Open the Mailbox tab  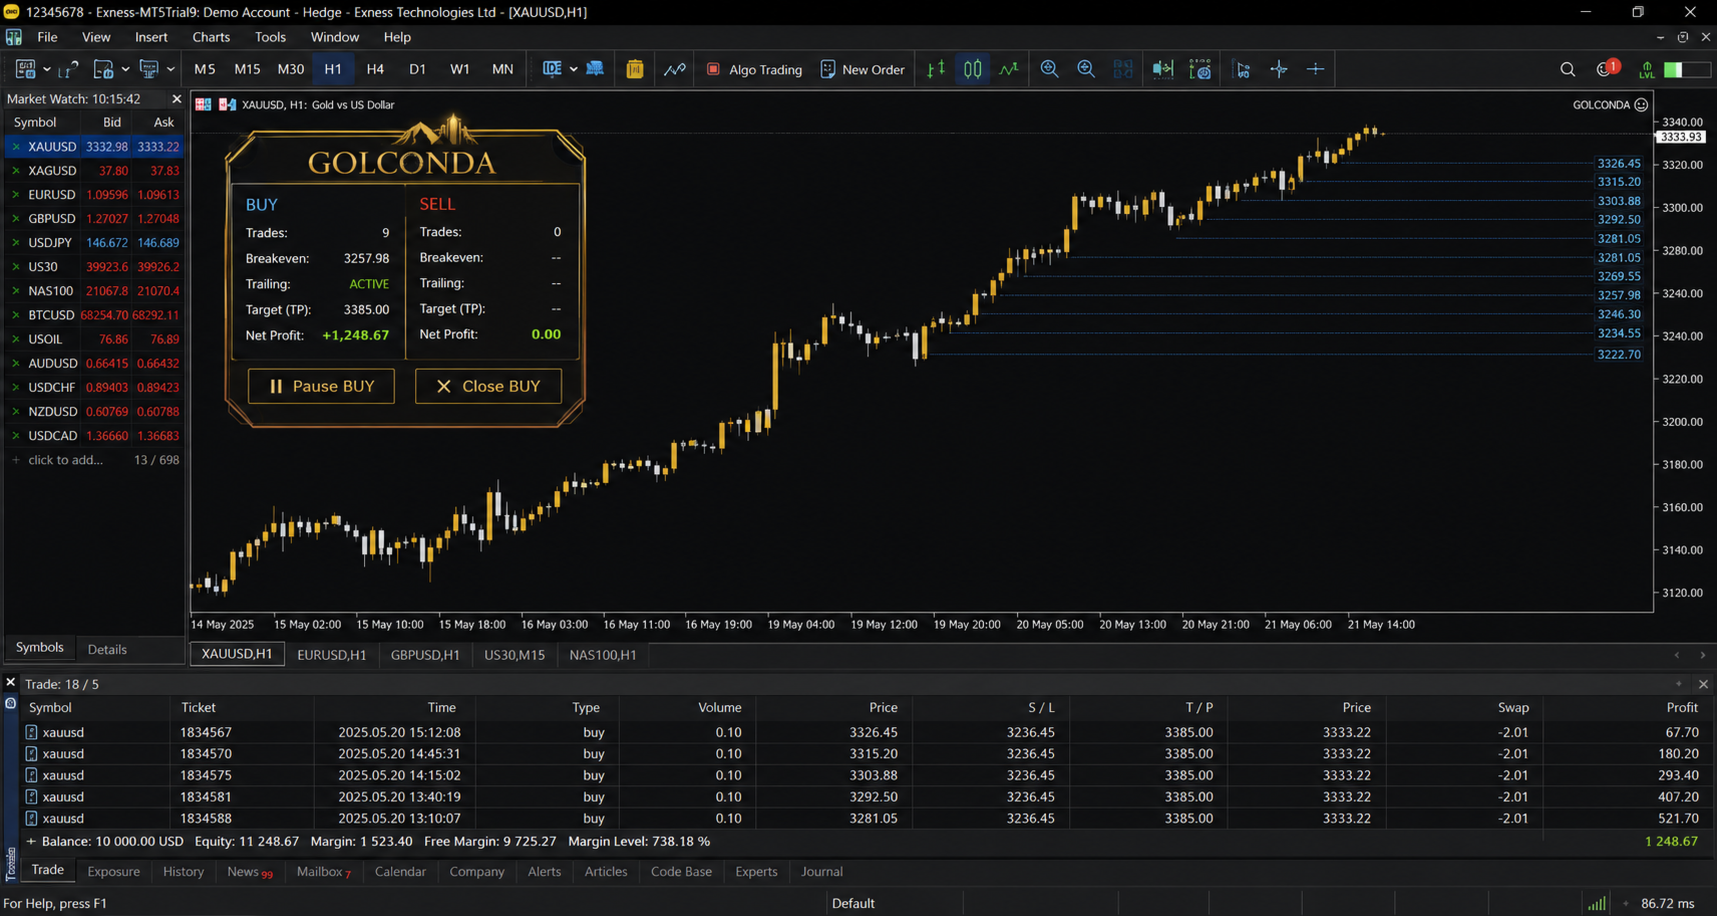pyautogui.click(x=323, y=872)
